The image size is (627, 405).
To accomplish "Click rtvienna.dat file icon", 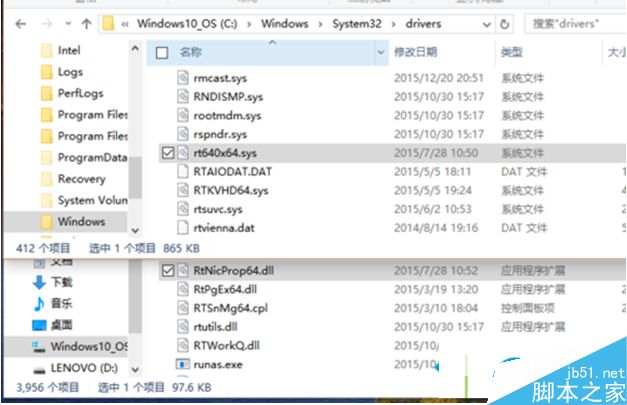I will click(183, 228).
